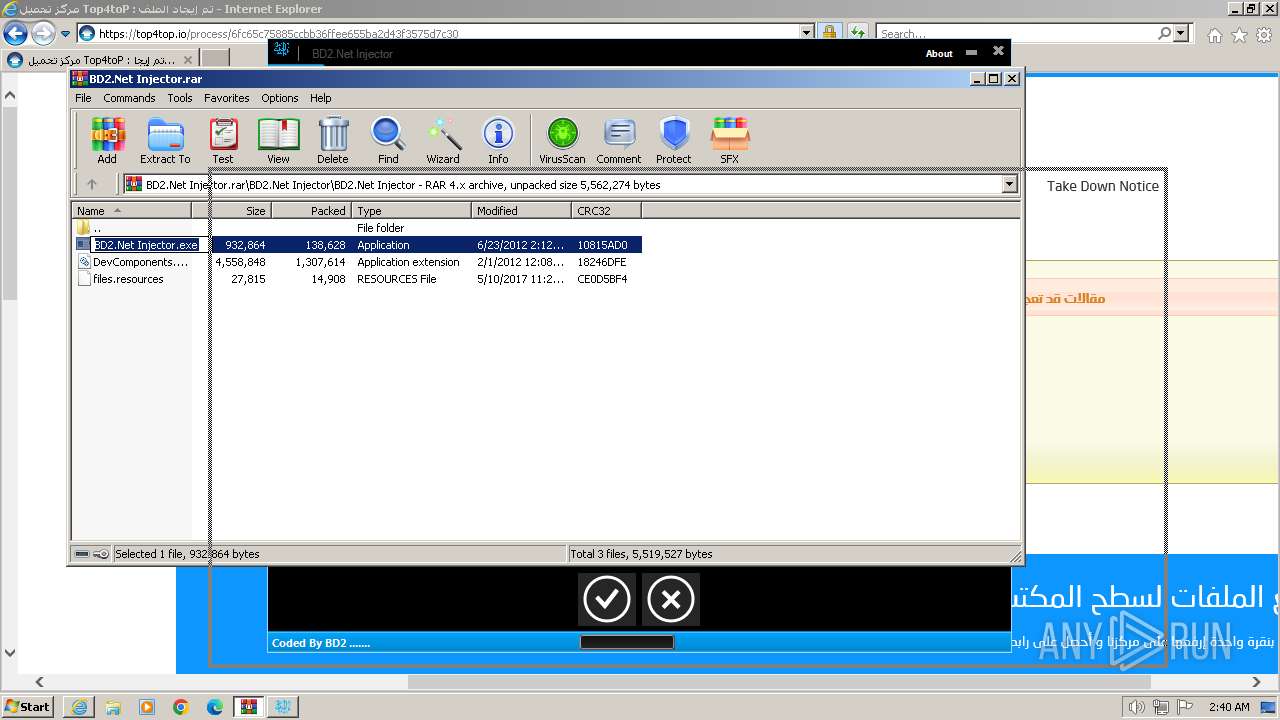
Task: Open the Find magnifier tool
Action: point(388,140)
